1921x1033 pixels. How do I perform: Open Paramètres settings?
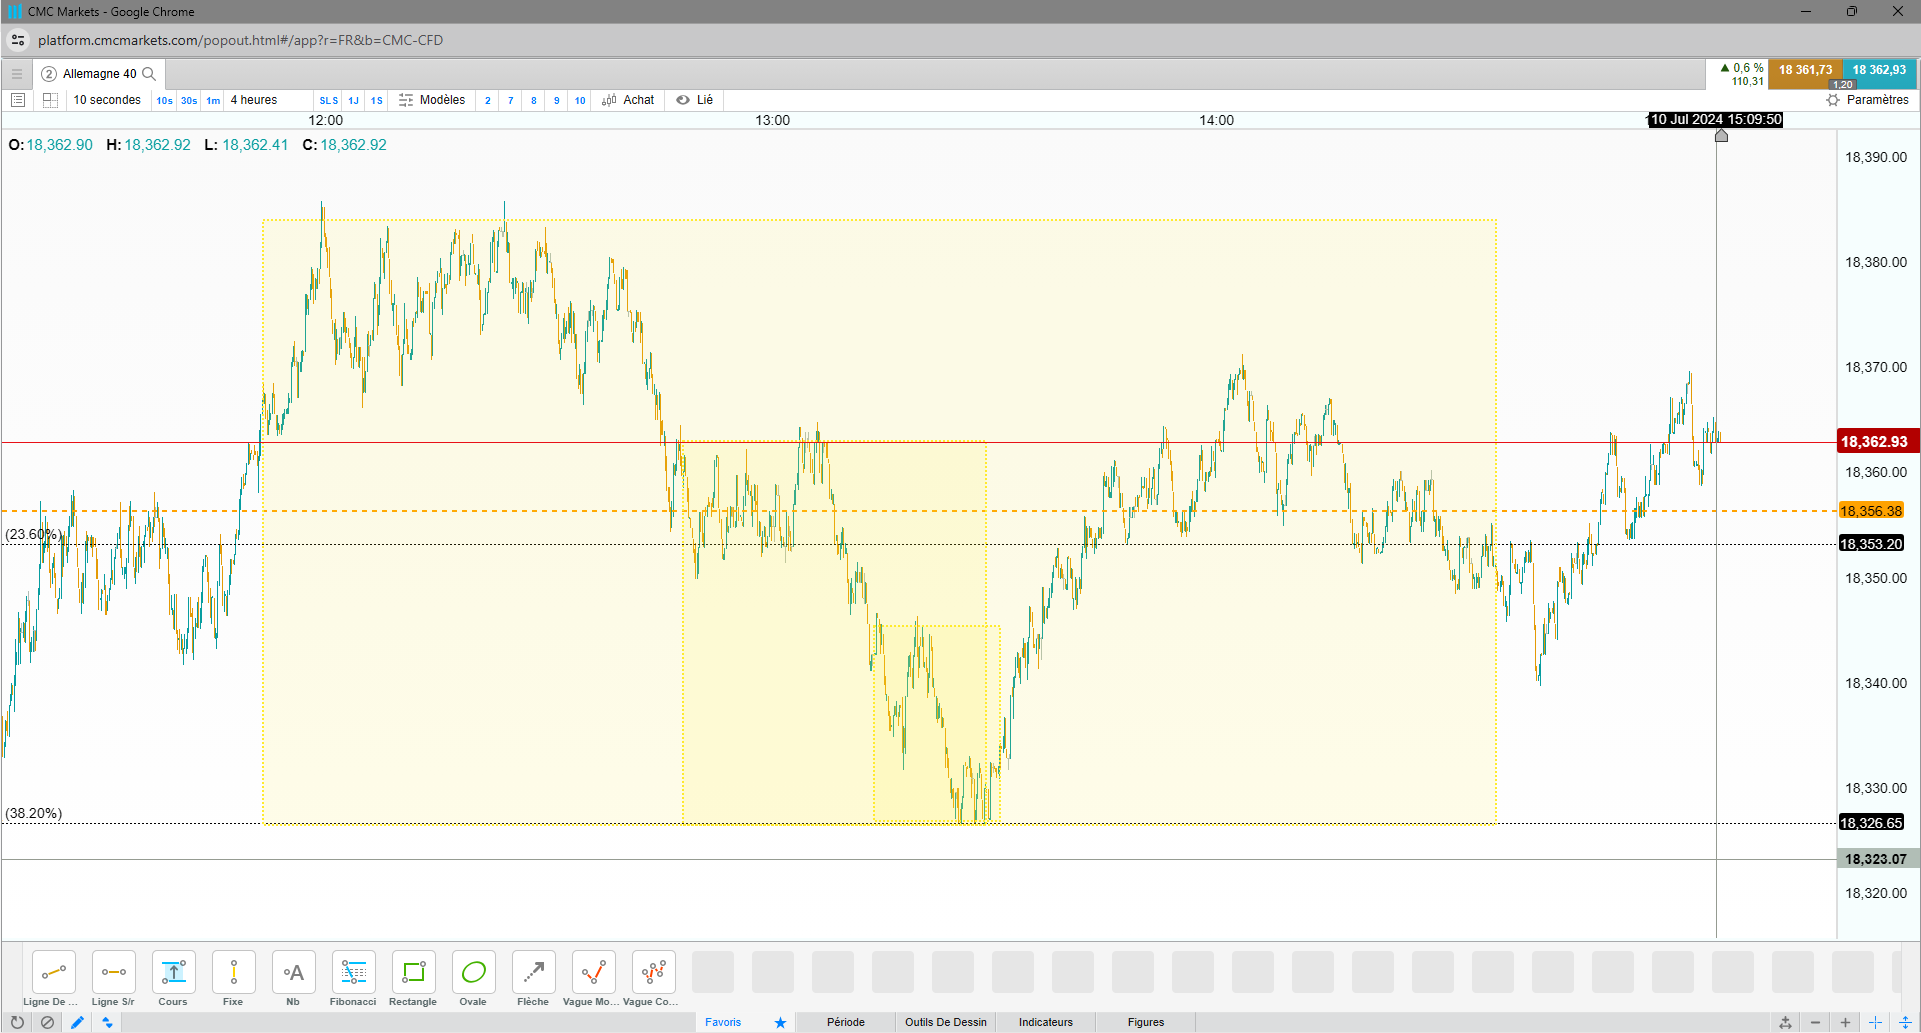coord(1867,100)
